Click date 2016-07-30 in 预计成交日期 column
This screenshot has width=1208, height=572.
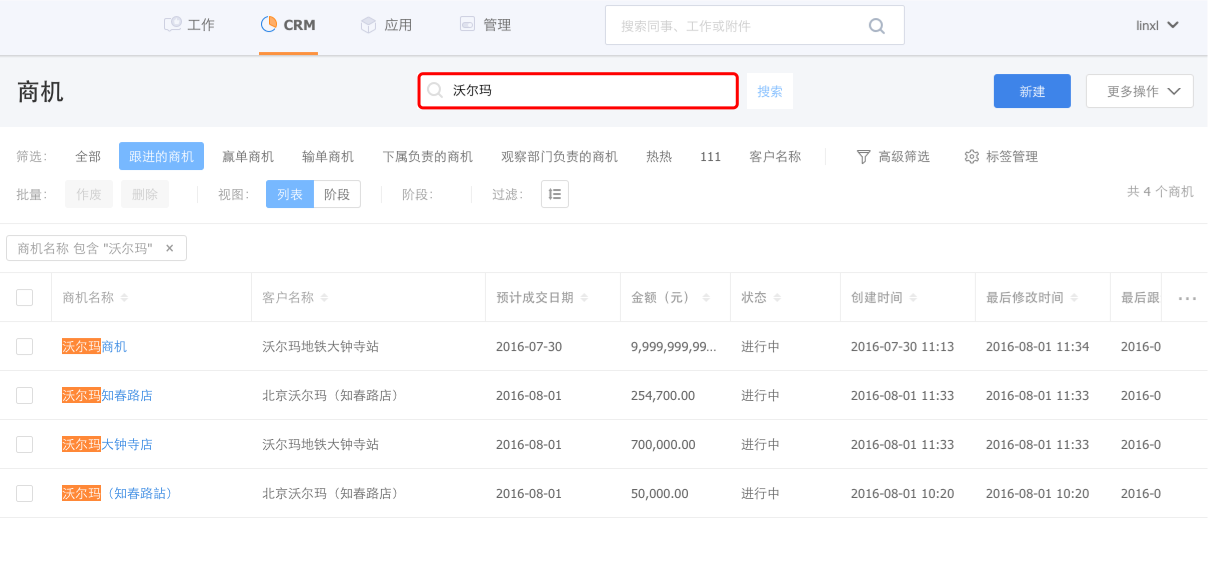[529, 347]
